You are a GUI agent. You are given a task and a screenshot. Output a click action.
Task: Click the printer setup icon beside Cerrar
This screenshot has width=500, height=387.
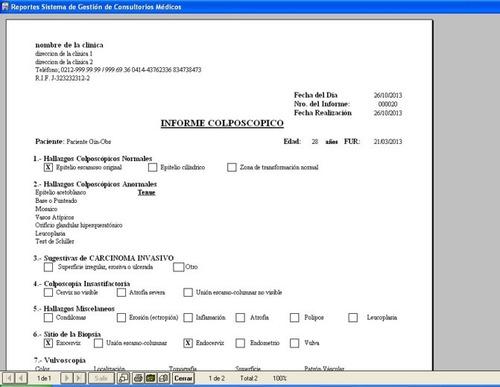(163, 378)
